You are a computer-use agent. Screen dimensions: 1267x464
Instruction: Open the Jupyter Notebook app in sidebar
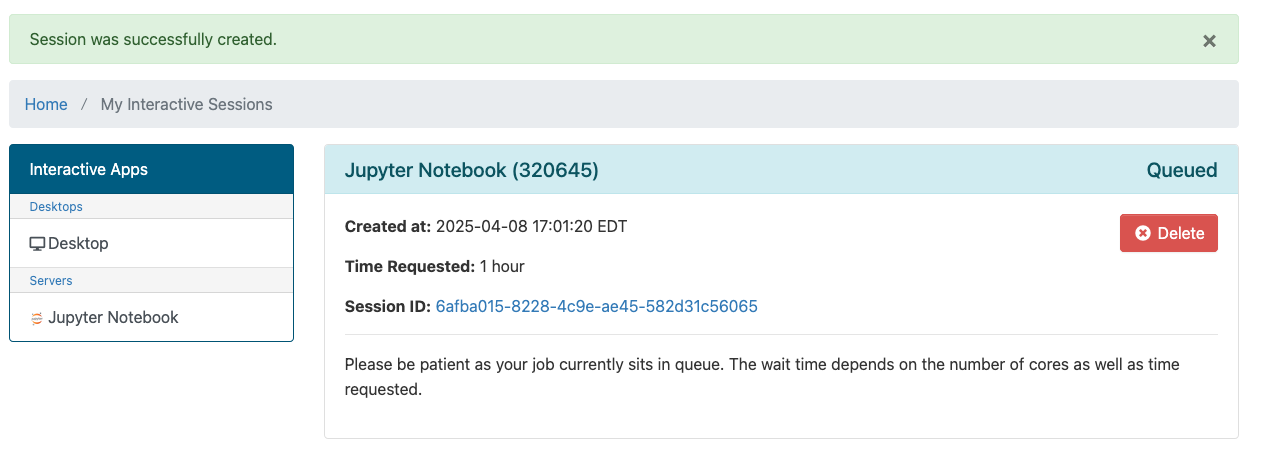click(x=113, y=317)
